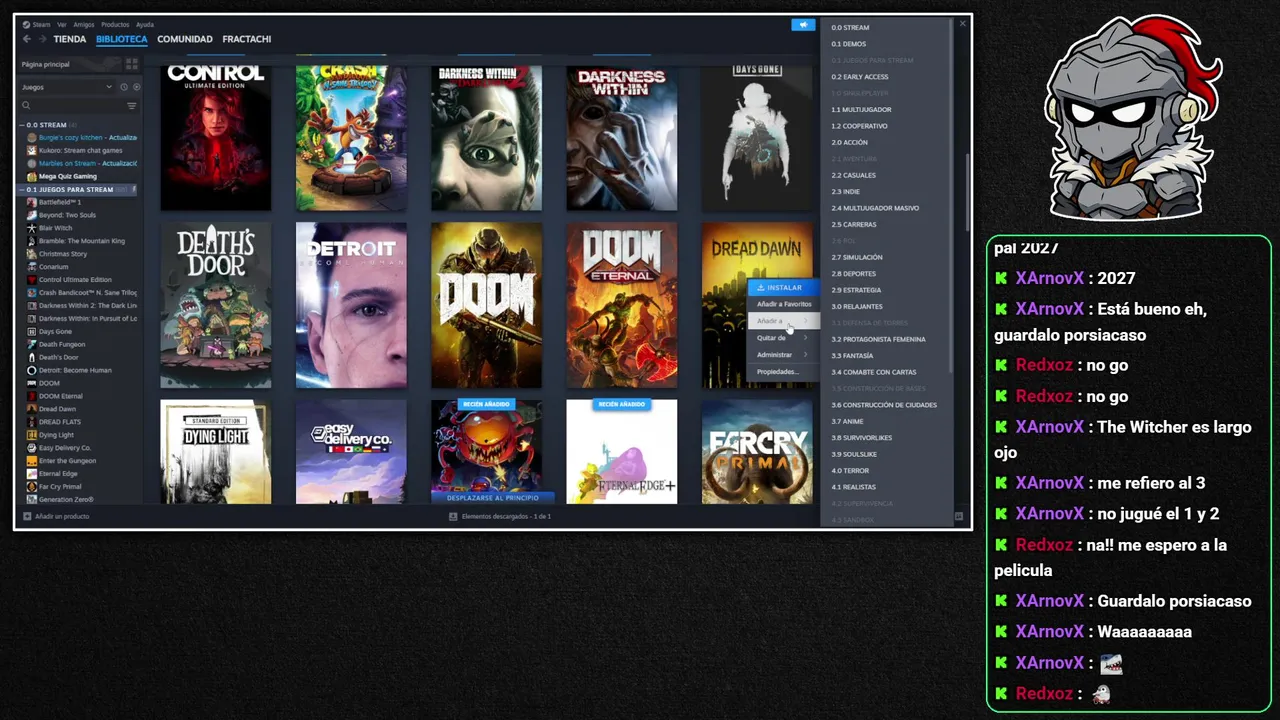
Task: Click the ready-to-play filter icon
Action: (x=136, y=87)
